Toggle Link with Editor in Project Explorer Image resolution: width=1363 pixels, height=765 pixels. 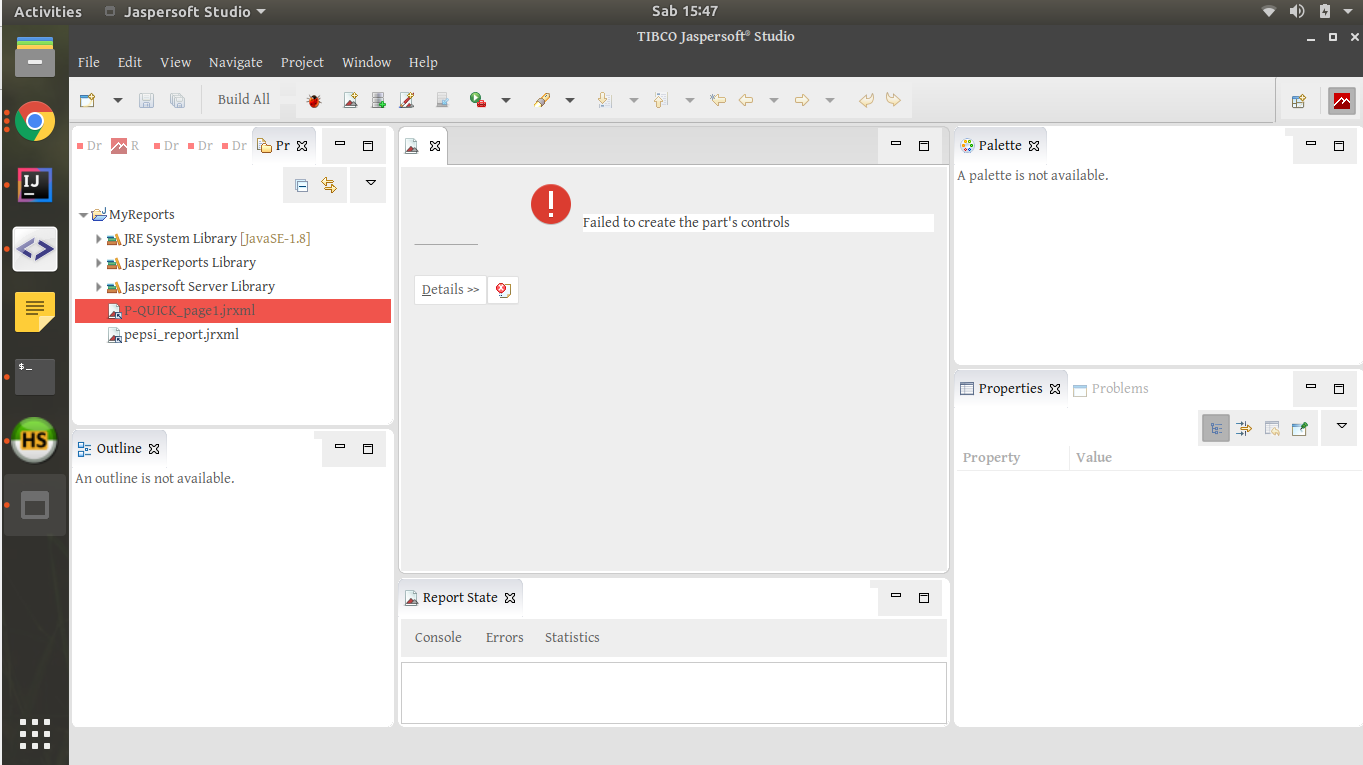[x=329, y=185]
